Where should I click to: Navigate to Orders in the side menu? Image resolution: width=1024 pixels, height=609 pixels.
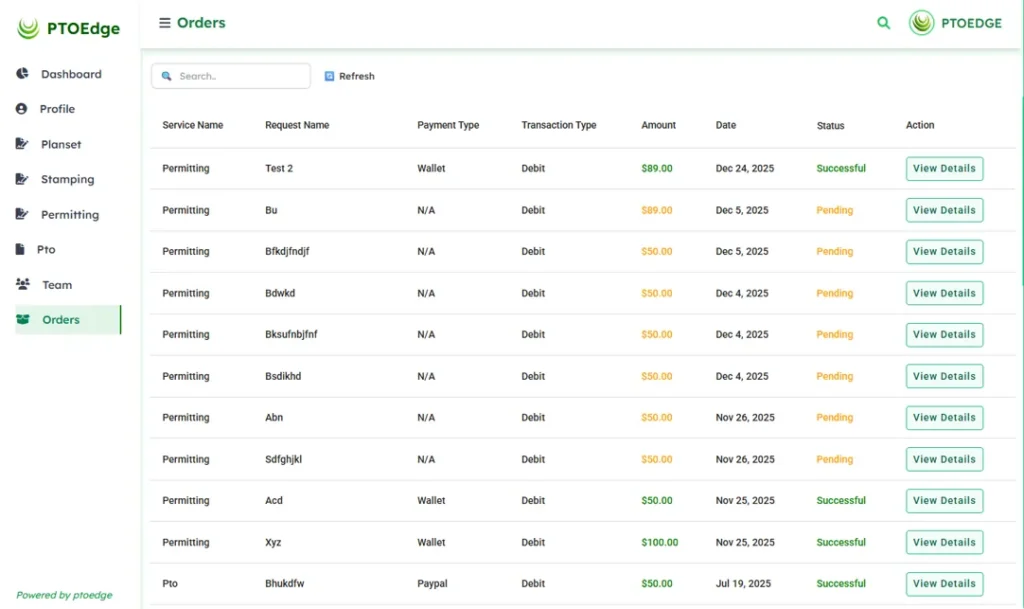pos(60,320)
